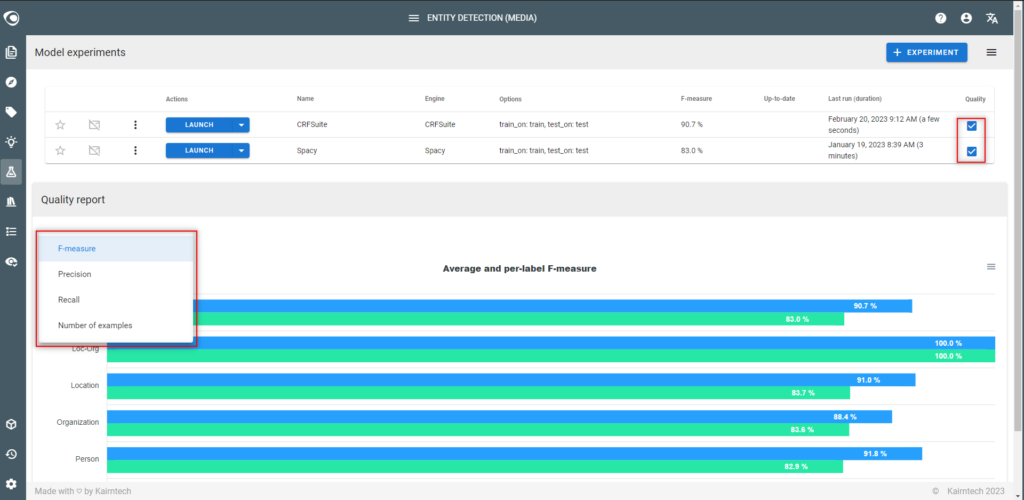Click the CRFSuite name cell

pyautogui.click(x=312, y=125)
